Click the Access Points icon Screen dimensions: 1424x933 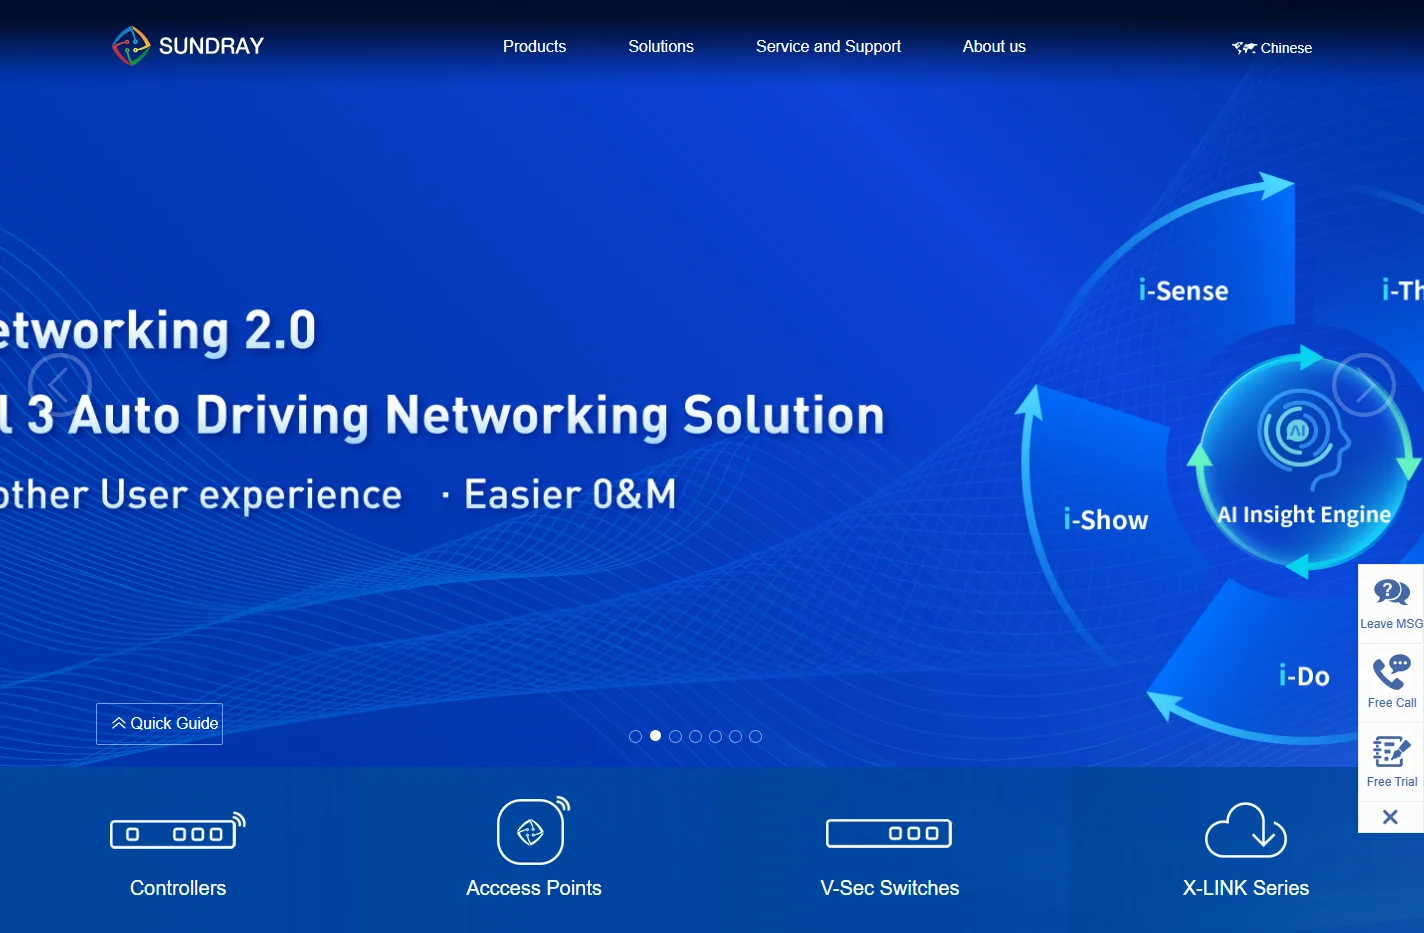(x=534, y=830)
